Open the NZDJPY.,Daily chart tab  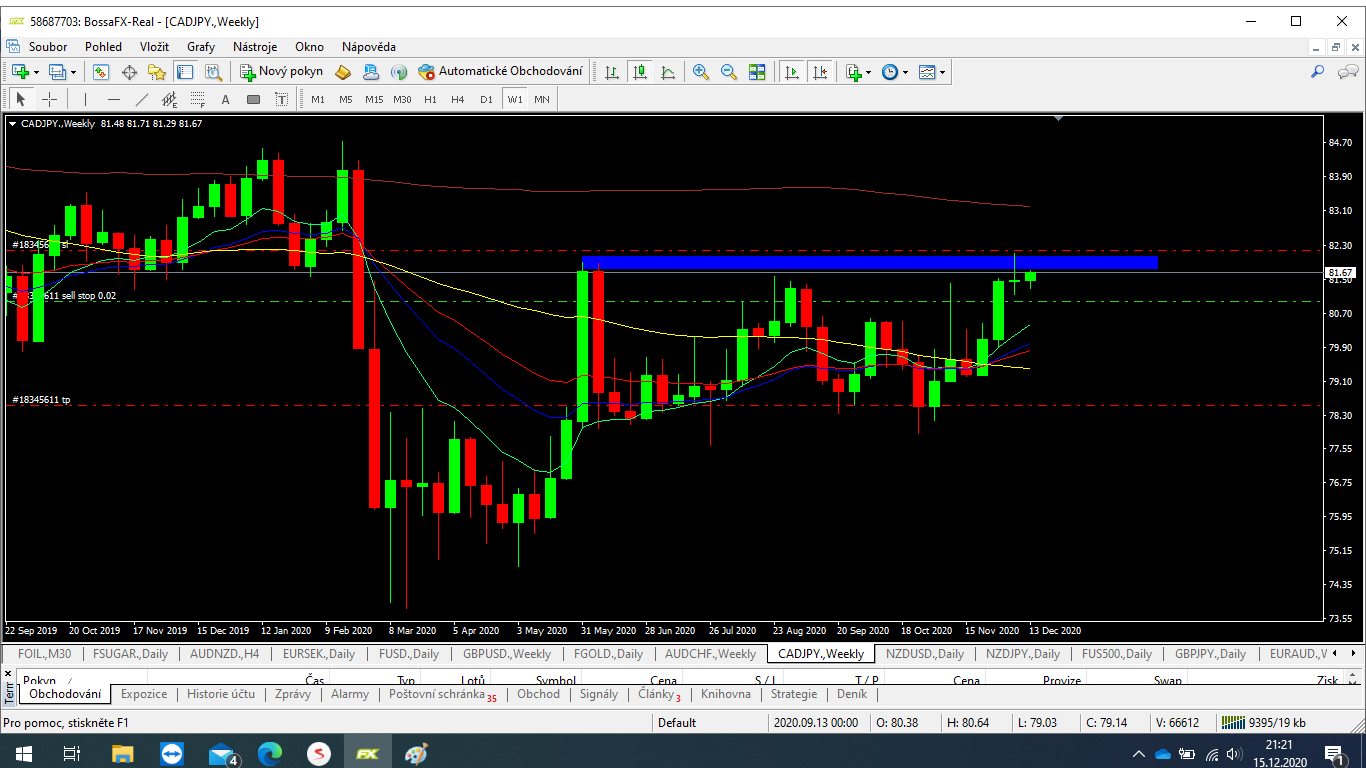pos(1022,654)
